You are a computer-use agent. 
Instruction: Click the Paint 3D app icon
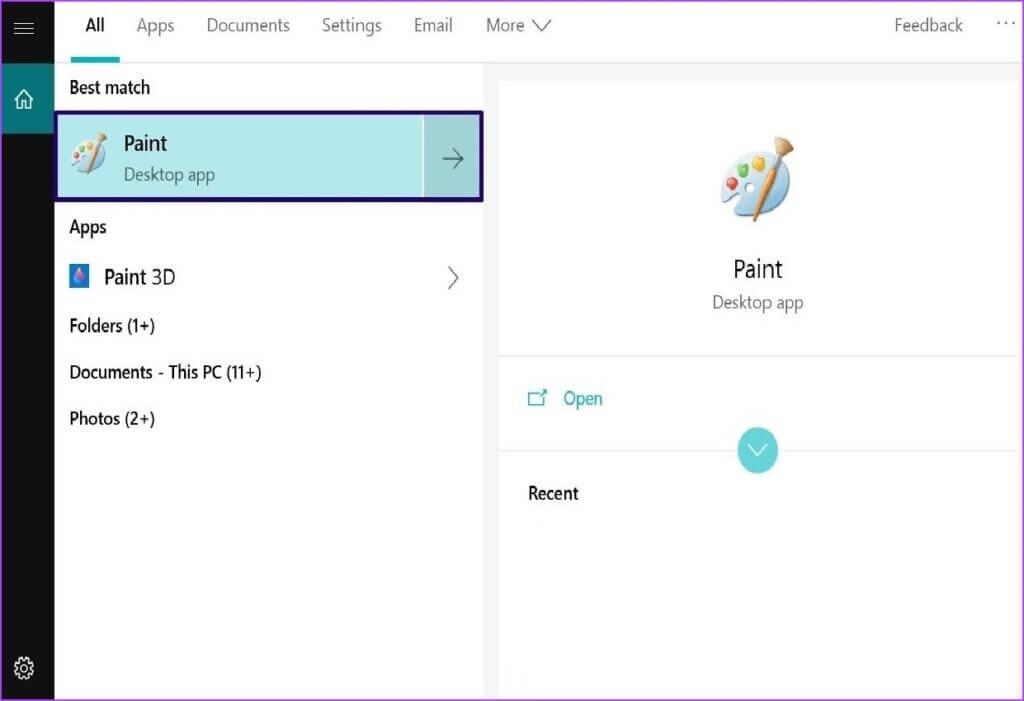click(79, 276)
